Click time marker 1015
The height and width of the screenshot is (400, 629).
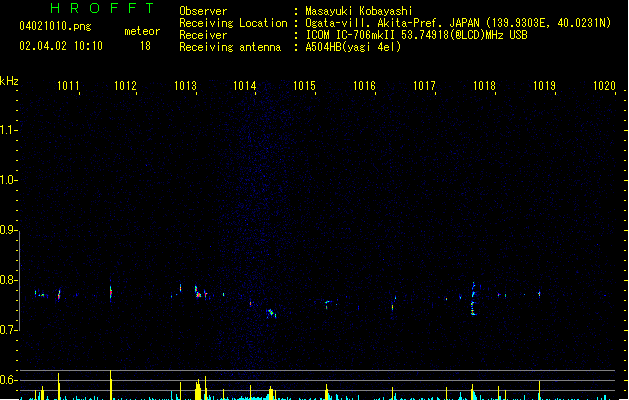pyautogui.click(x=304, y=86)
